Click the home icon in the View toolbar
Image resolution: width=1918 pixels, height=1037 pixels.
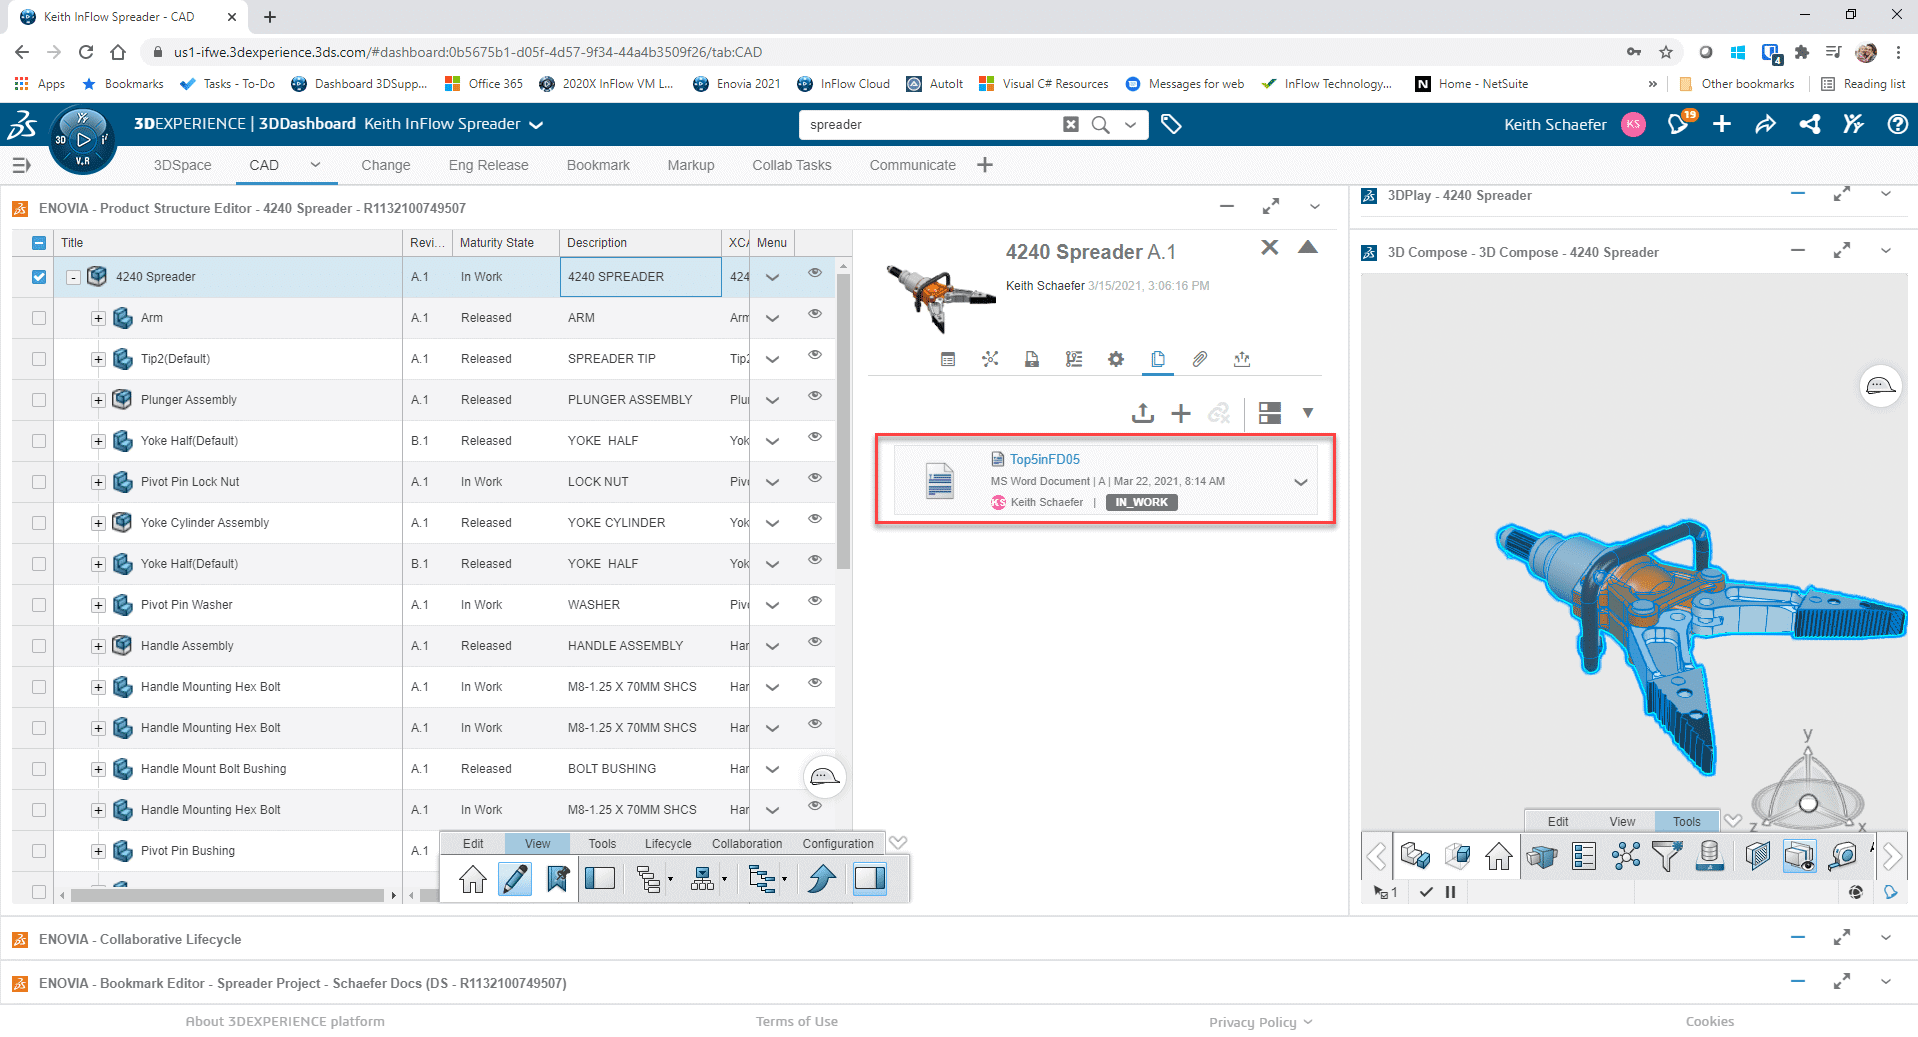point(471,879)
